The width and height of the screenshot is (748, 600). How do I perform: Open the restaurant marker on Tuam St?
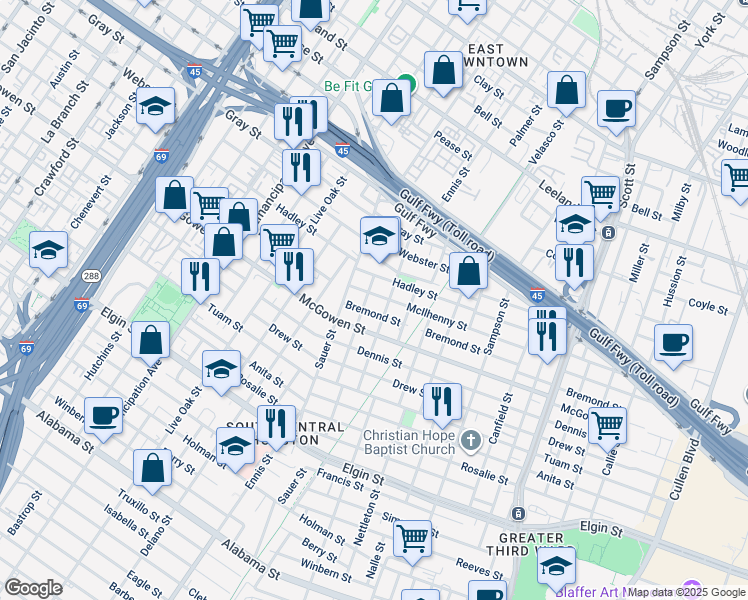click(x=200, y=279)
